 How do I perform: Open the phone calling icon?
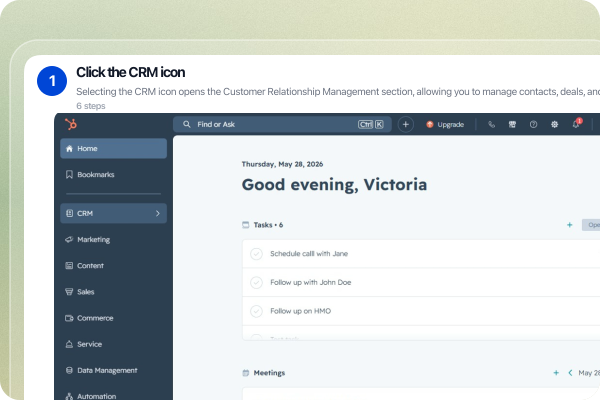[491, 124]
